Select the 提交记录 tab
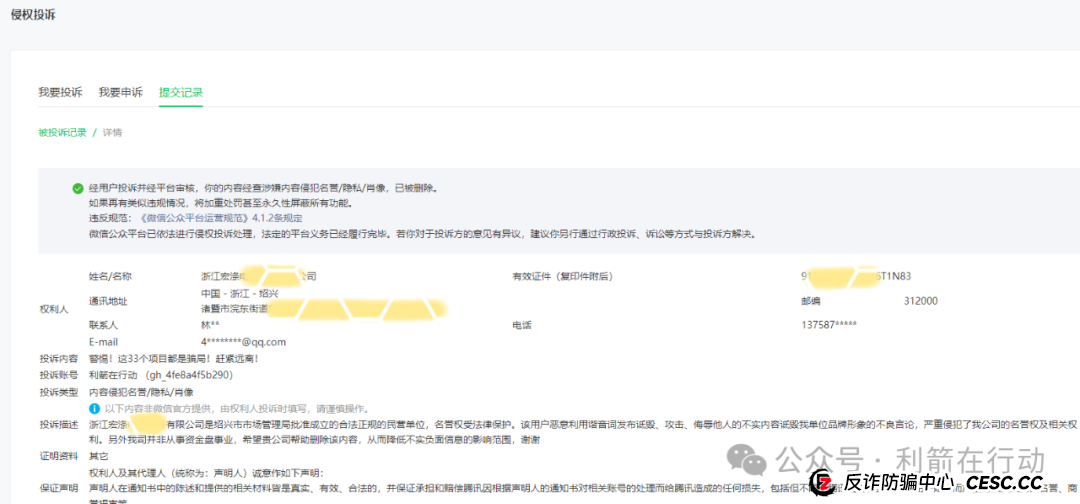The width and height of the screenshot is (1080, 504). (x=180, y=92)
